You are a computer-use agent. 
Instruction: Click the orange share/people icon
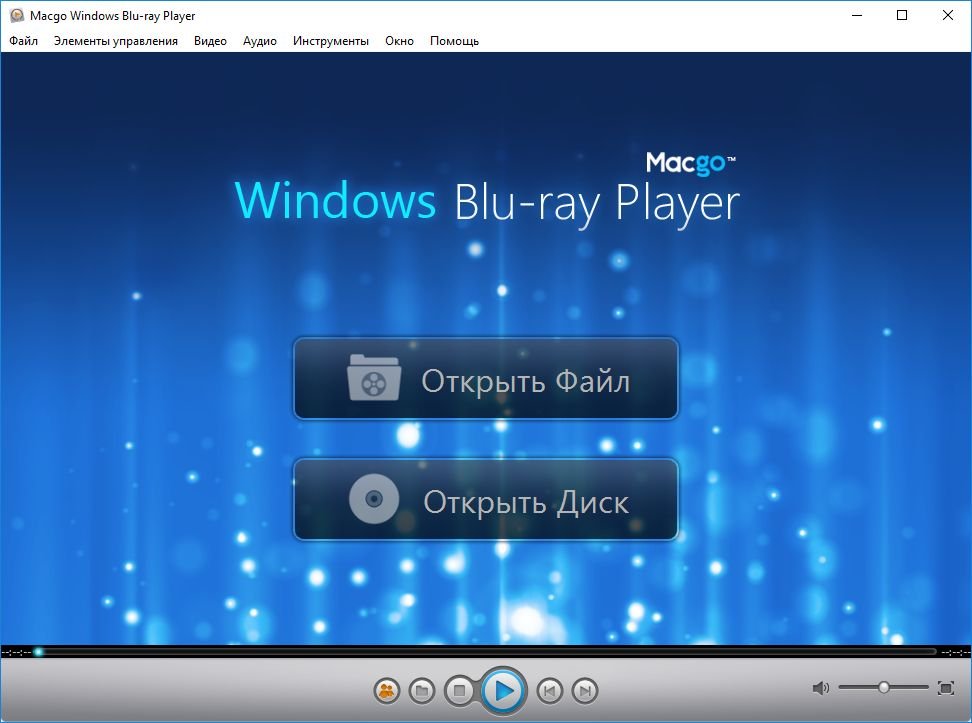tap(386, 690)
